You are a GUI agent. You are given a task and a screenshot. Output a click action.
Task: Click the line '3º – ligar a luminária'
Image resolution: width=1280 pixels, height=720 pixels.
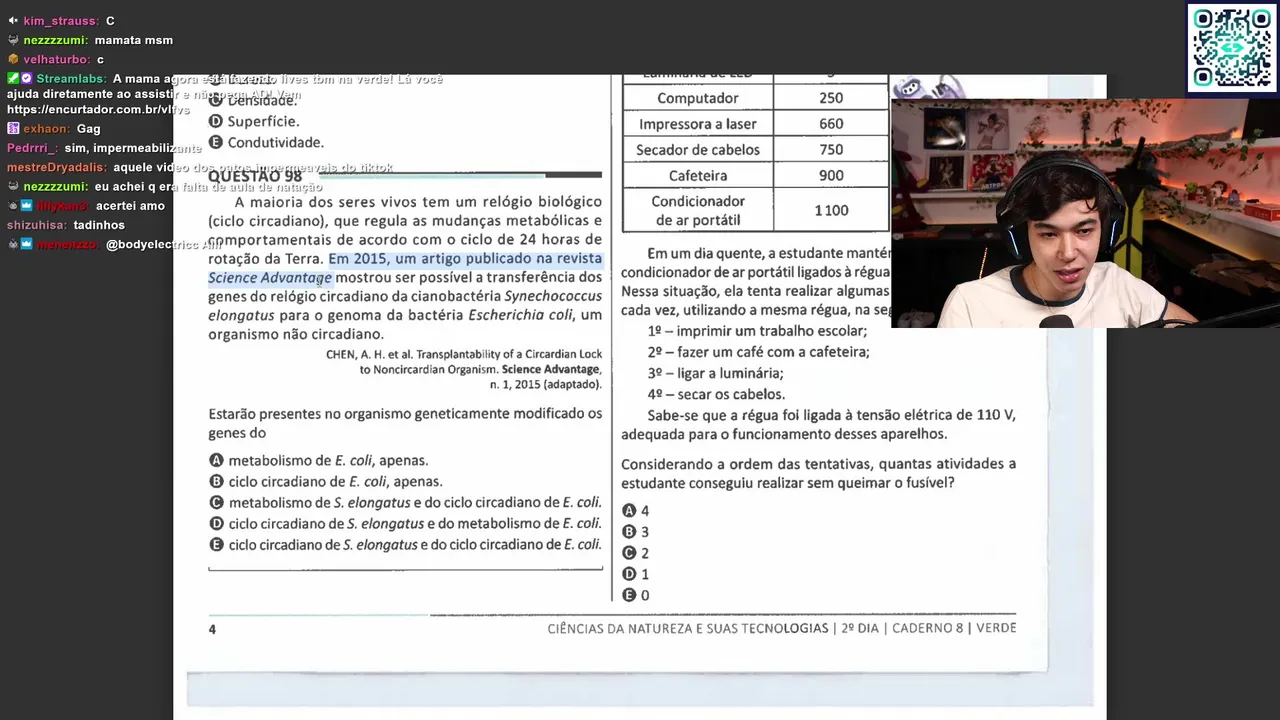click(x=715, y=373)
